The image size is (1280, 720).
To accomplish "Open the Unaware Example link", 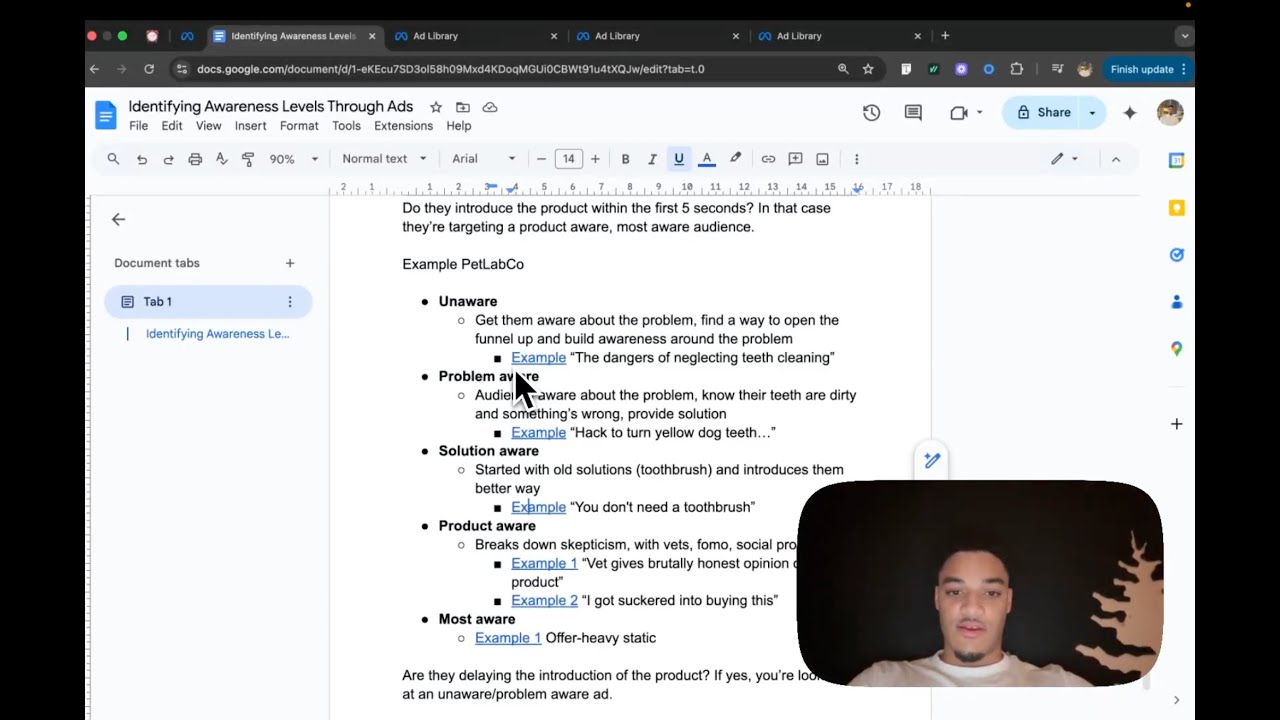I will point(538,358).
